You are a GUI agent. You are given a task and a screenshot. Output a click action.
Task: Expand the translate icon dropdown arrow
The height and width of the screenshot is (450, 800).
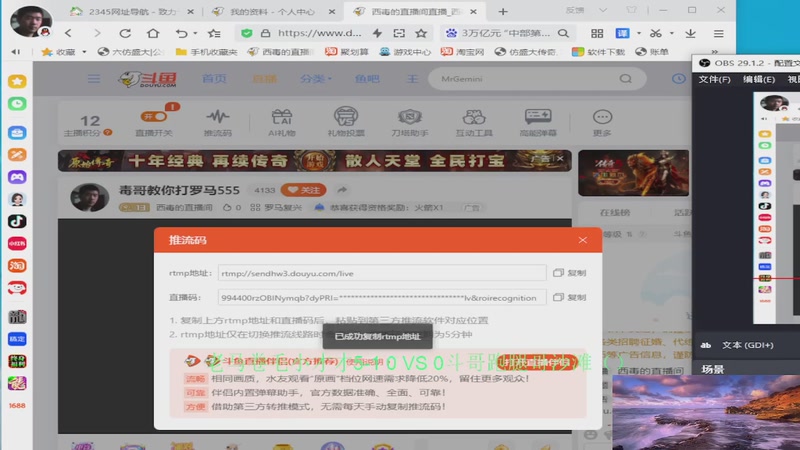pyautogui.click(x=639, y=33)
